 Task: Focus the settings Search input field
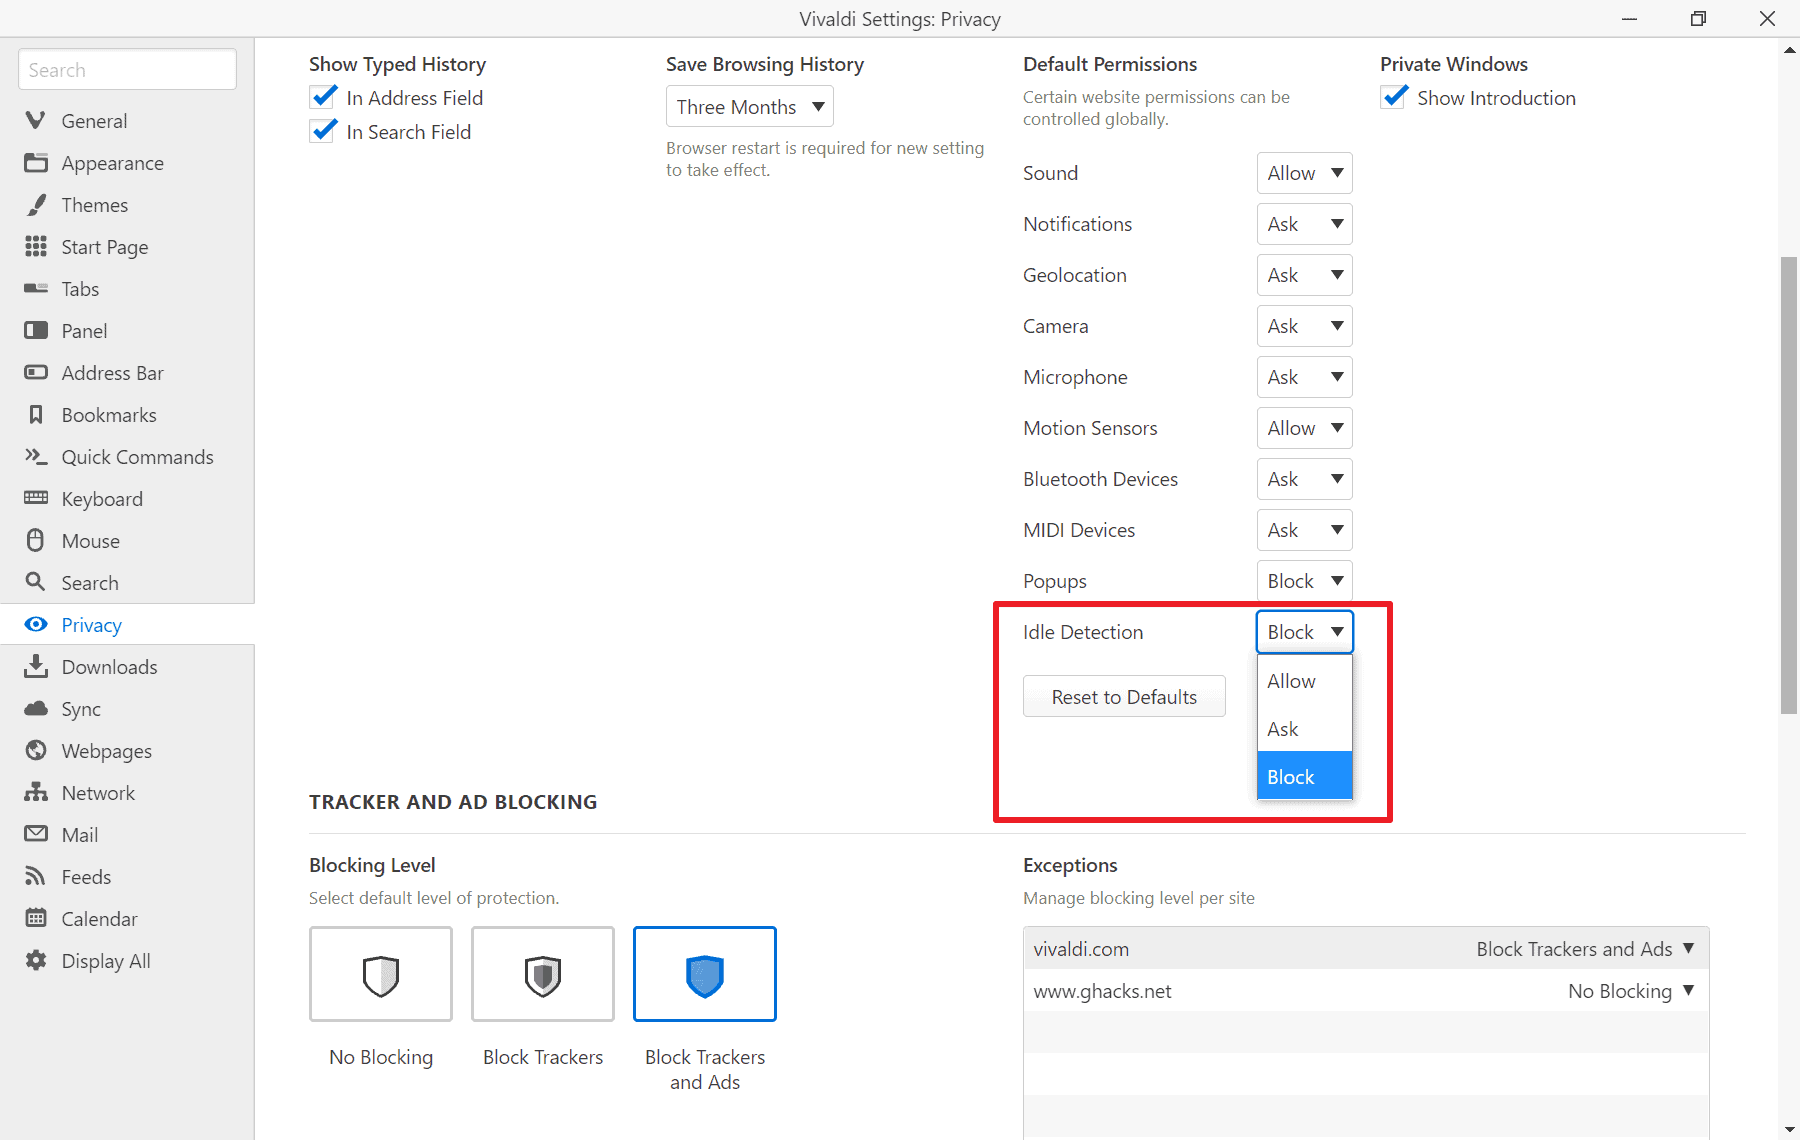127,70
